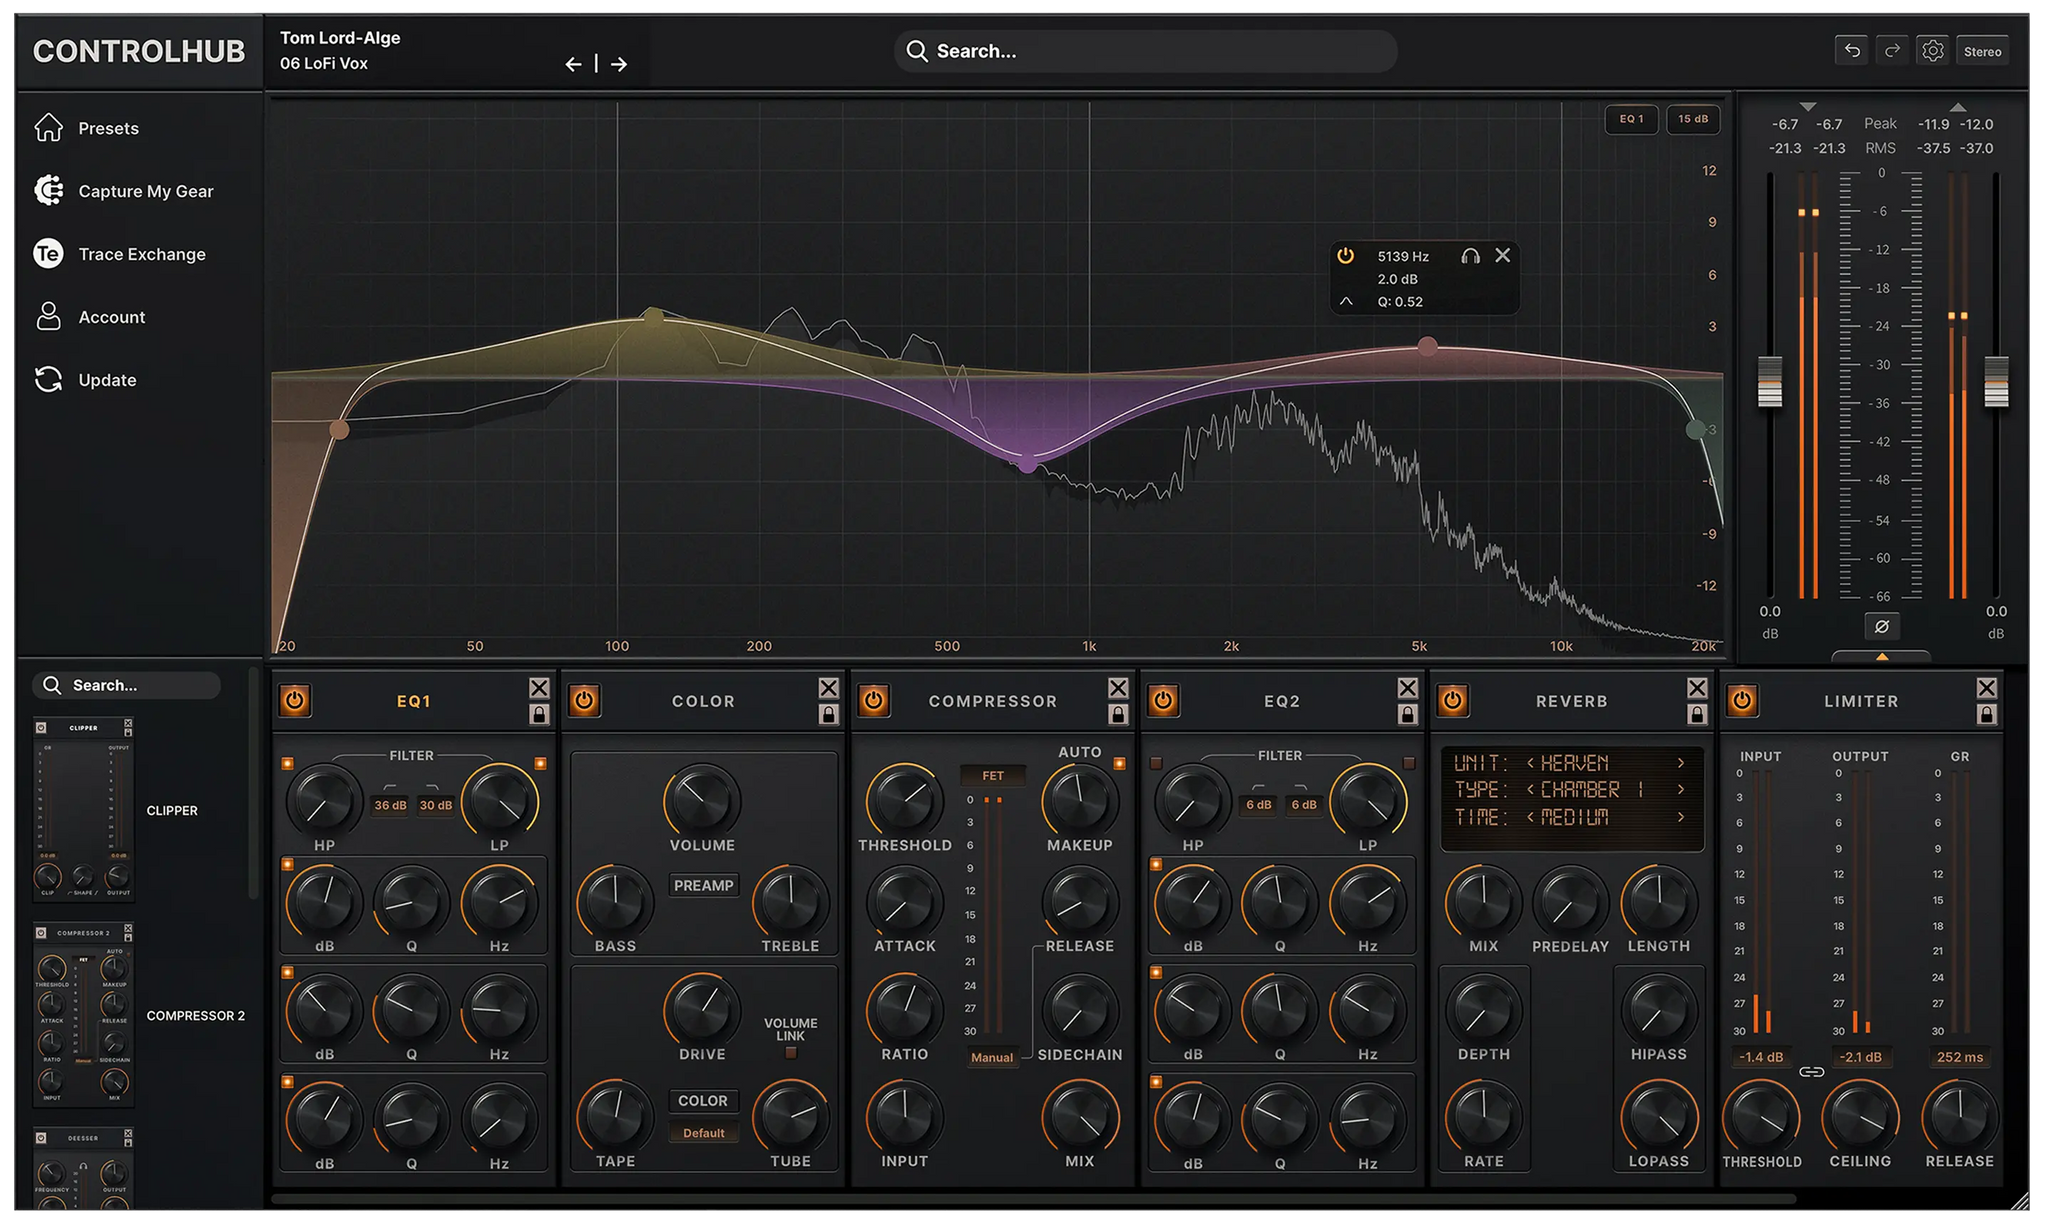Adjust the COLOR VOLUME knob
2048x1224 pixels.
702,800
